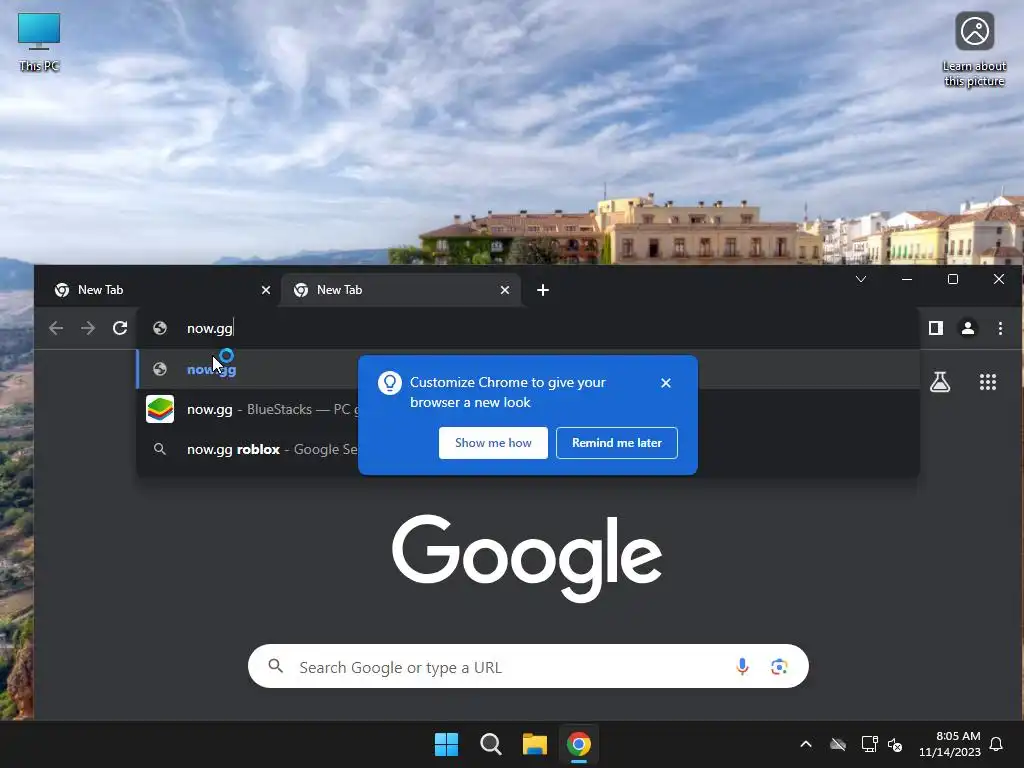Click the network tray icon
The image size is (1024, 768).
click(x=869, y=744)
